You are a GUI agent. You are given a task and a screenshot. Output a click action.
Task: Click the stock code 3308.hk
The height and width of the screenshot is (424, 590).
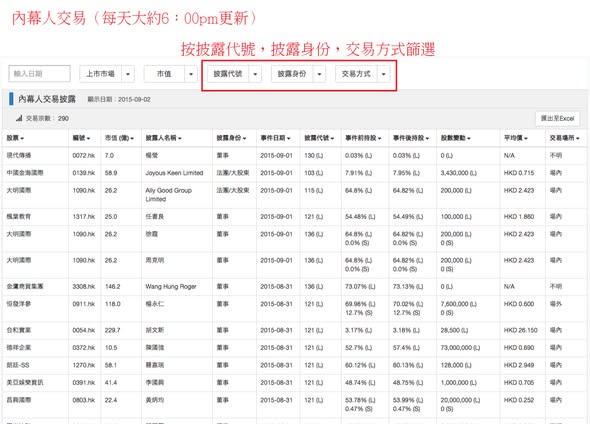click(x=84, y=286)
